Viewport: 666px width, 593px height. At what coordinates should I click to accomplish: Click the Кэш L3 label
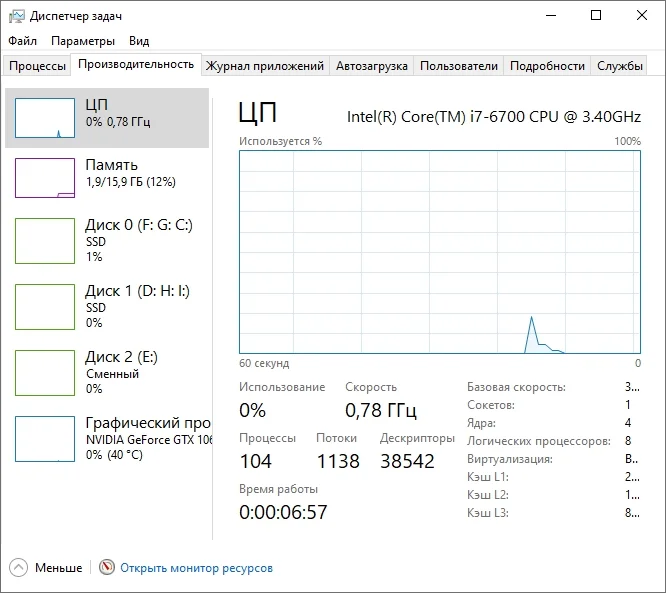[x=488, y=513]
